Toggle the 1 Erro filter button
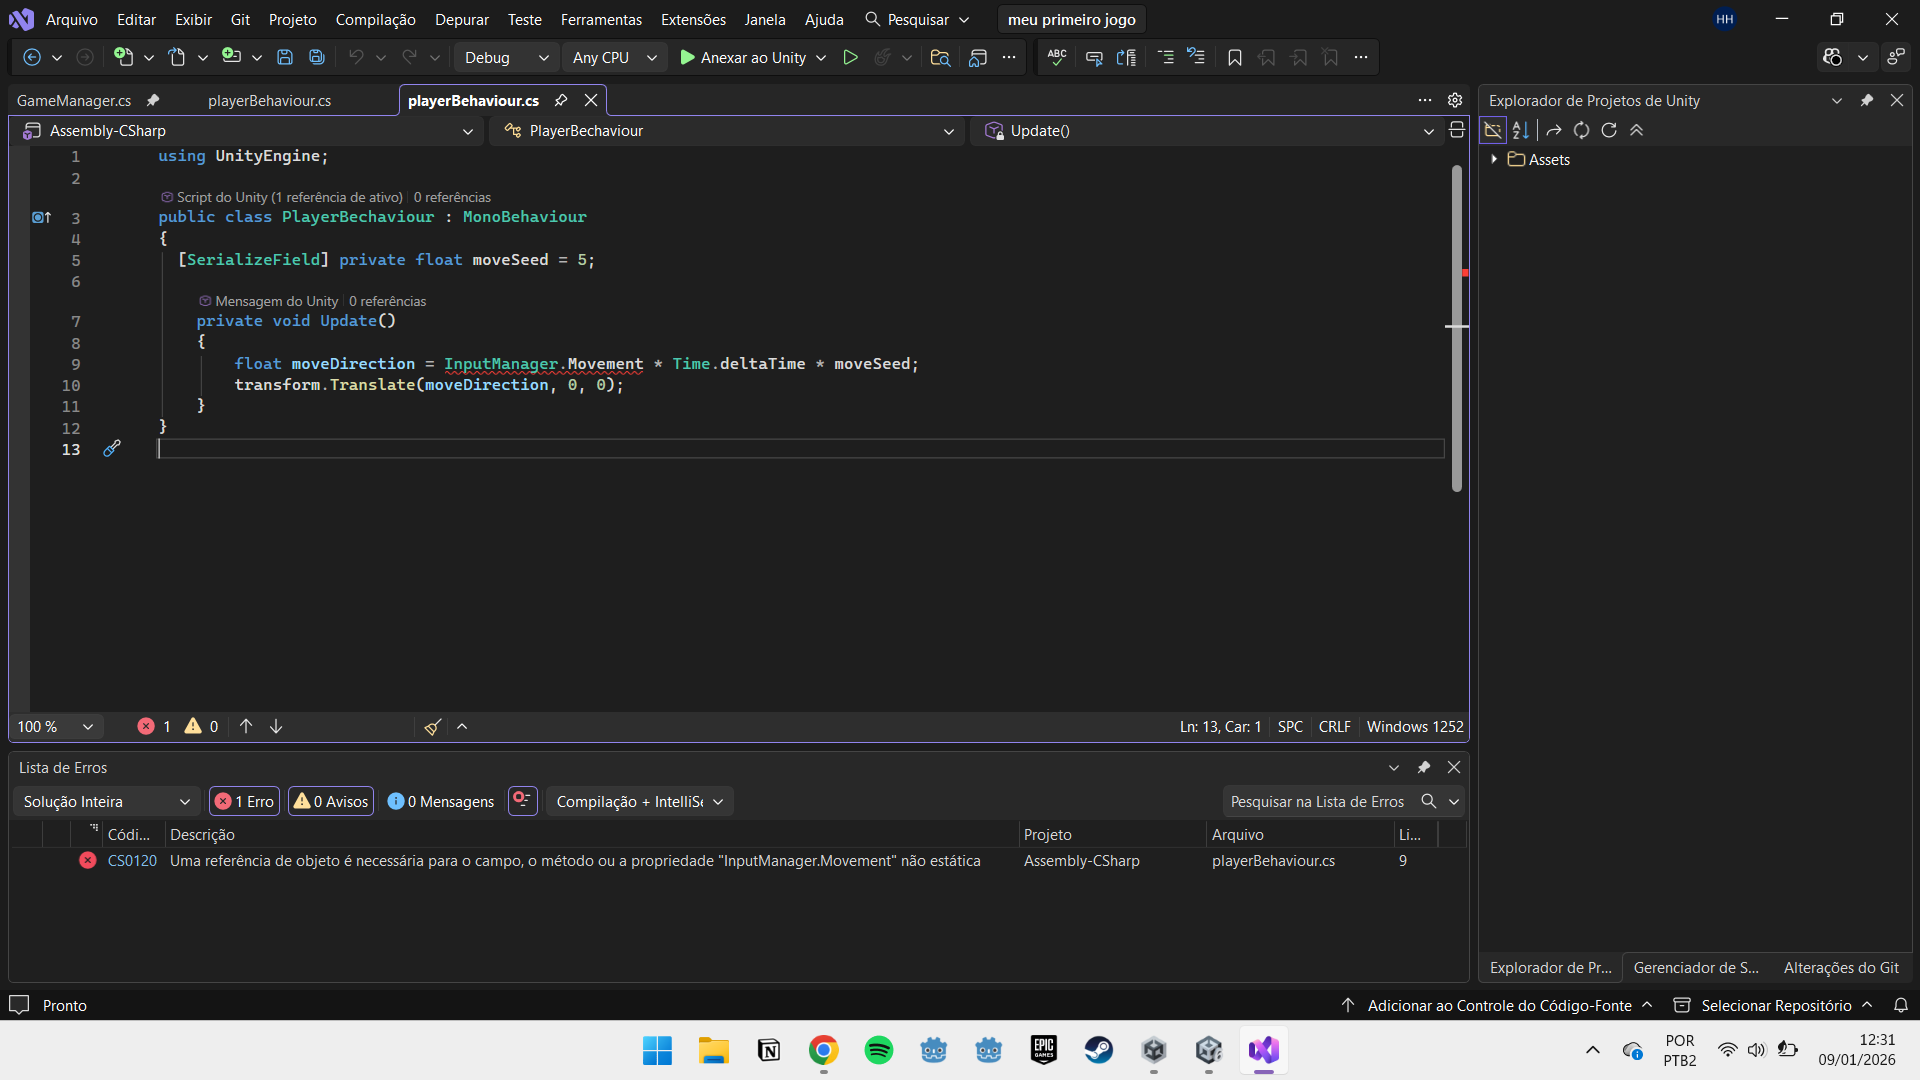This screenshot has height=1080, width=1920. coord(244,801)
